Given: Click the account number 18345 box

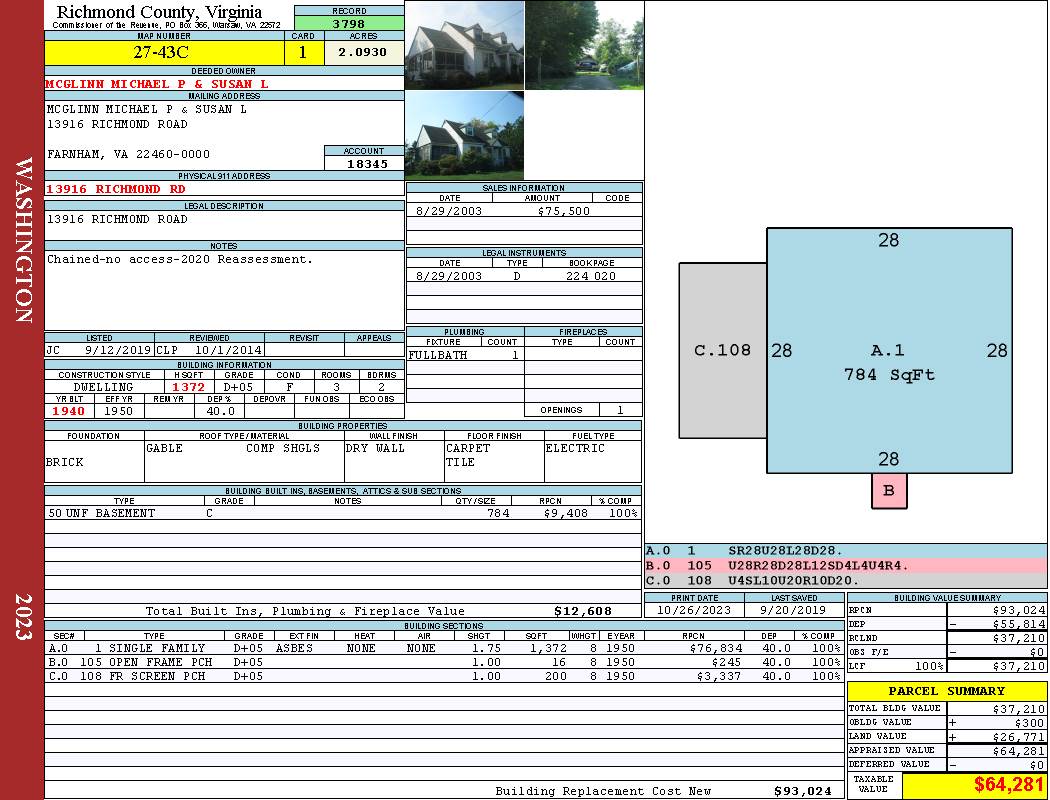Looking at the screenshot, I should tap(364, 163).
